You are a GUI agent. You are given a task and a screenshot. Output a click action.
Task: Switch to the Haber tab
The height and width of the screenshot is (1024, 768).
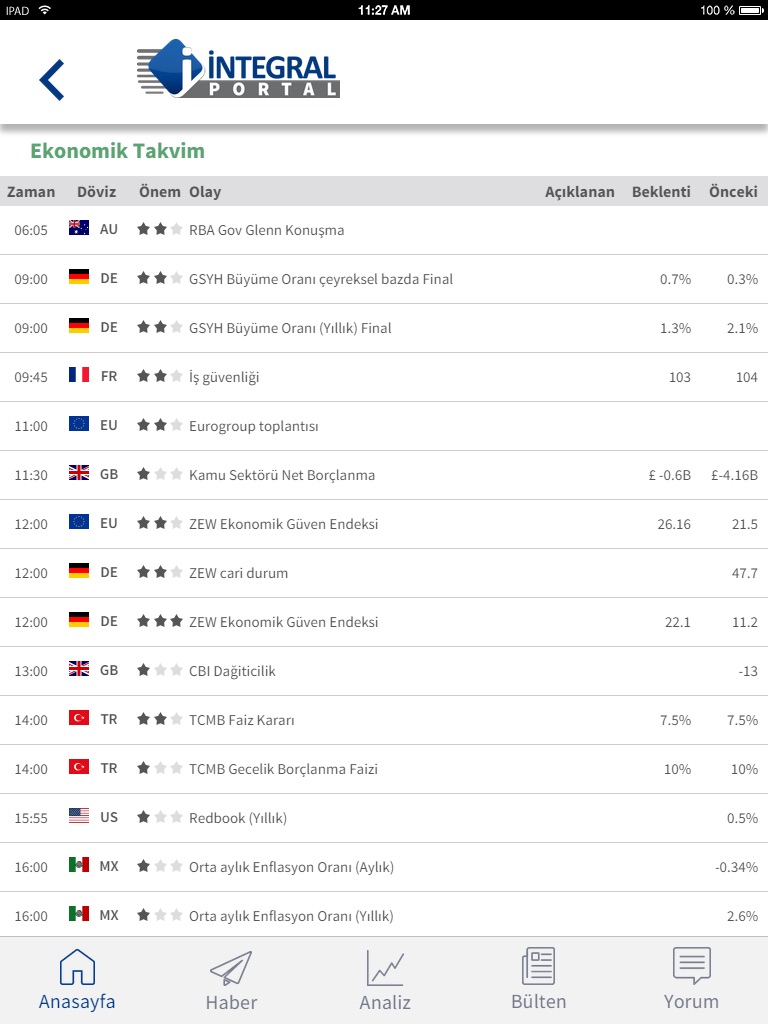[x=231, y=980]
